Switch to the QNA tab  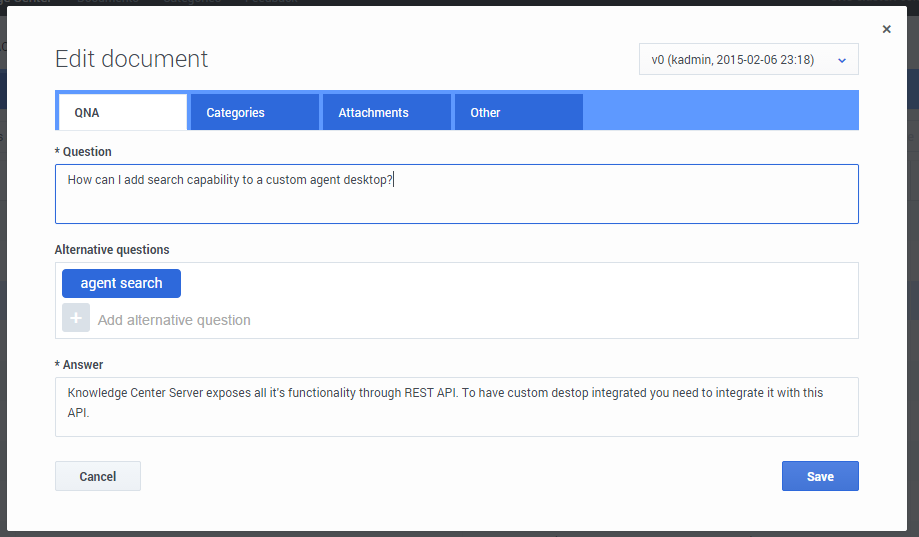coord(122,113)
